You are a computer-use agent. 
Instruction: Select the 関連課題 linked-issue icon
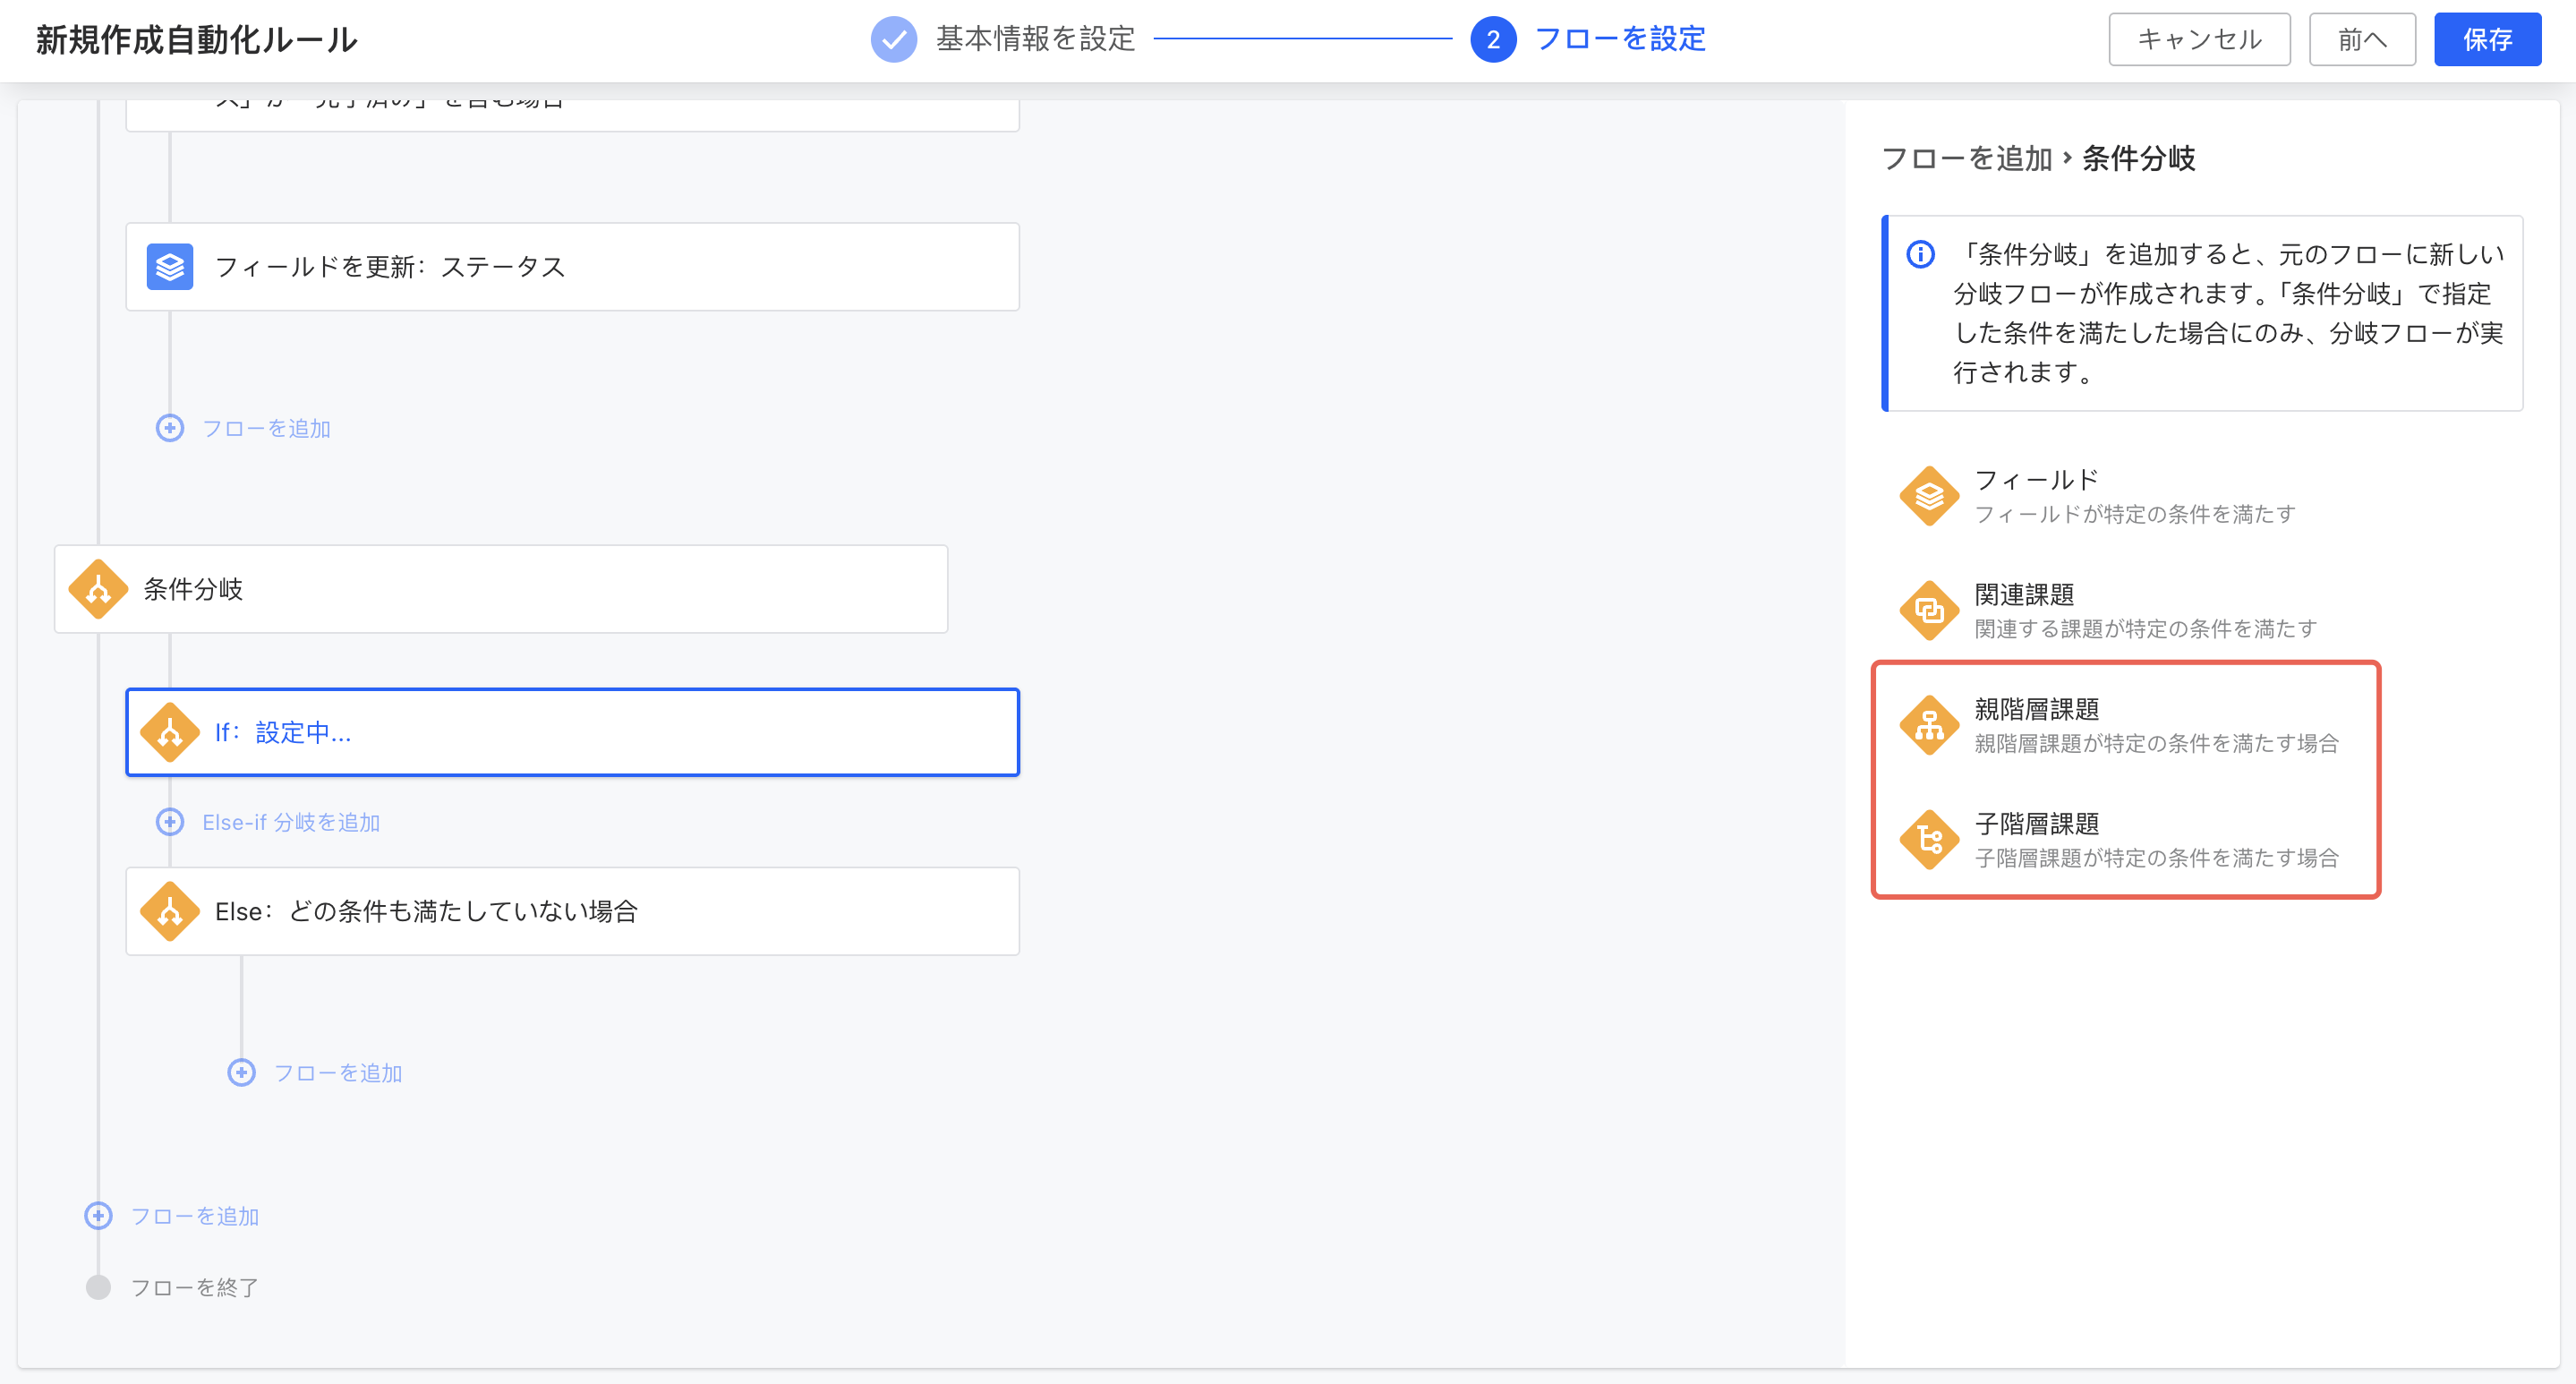click(x=1929, y=610)
